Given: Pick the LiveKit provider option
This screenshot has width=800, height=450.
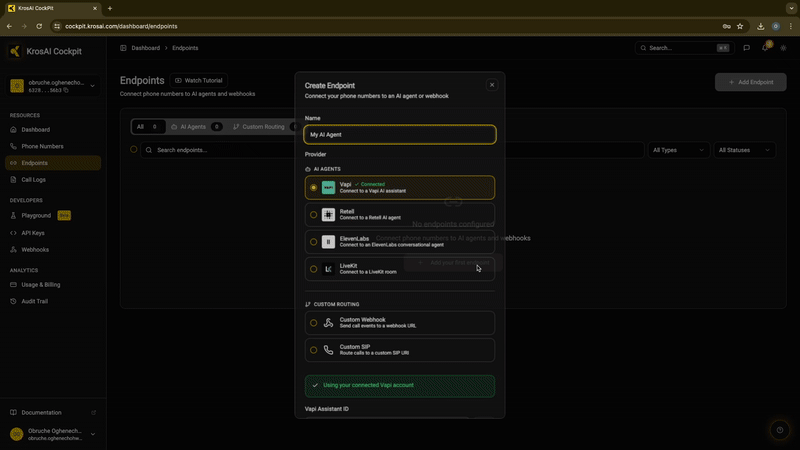Looking at the screenshot, I should [x=314, y=269].
